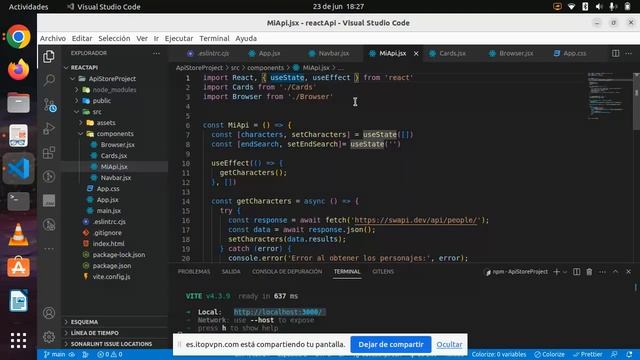Open the Archivo menu
The width and height of the screenshot is (640, 360).
click(x=53, y=38)
